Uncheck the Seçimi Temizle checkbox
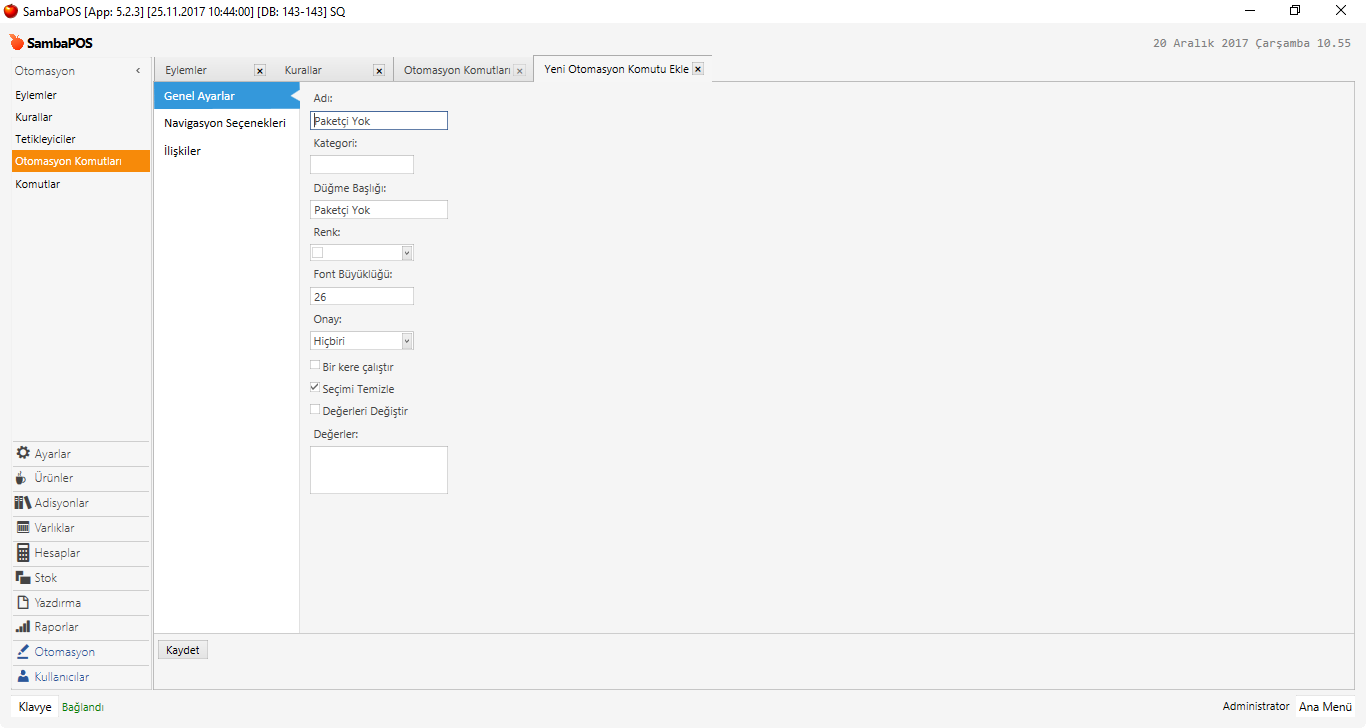1366x728 pixels. [316, 388]
